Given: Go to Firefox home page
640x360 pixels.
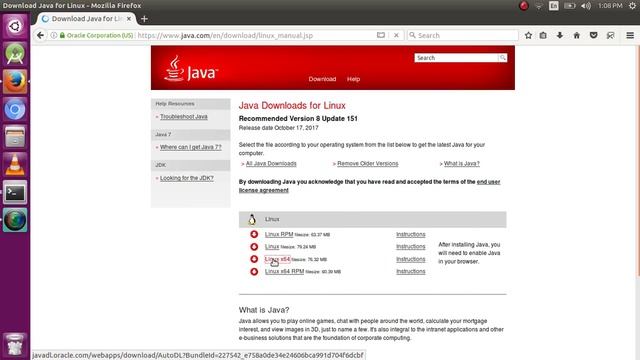Looking at the screenshot, I should tap(576, 36).
